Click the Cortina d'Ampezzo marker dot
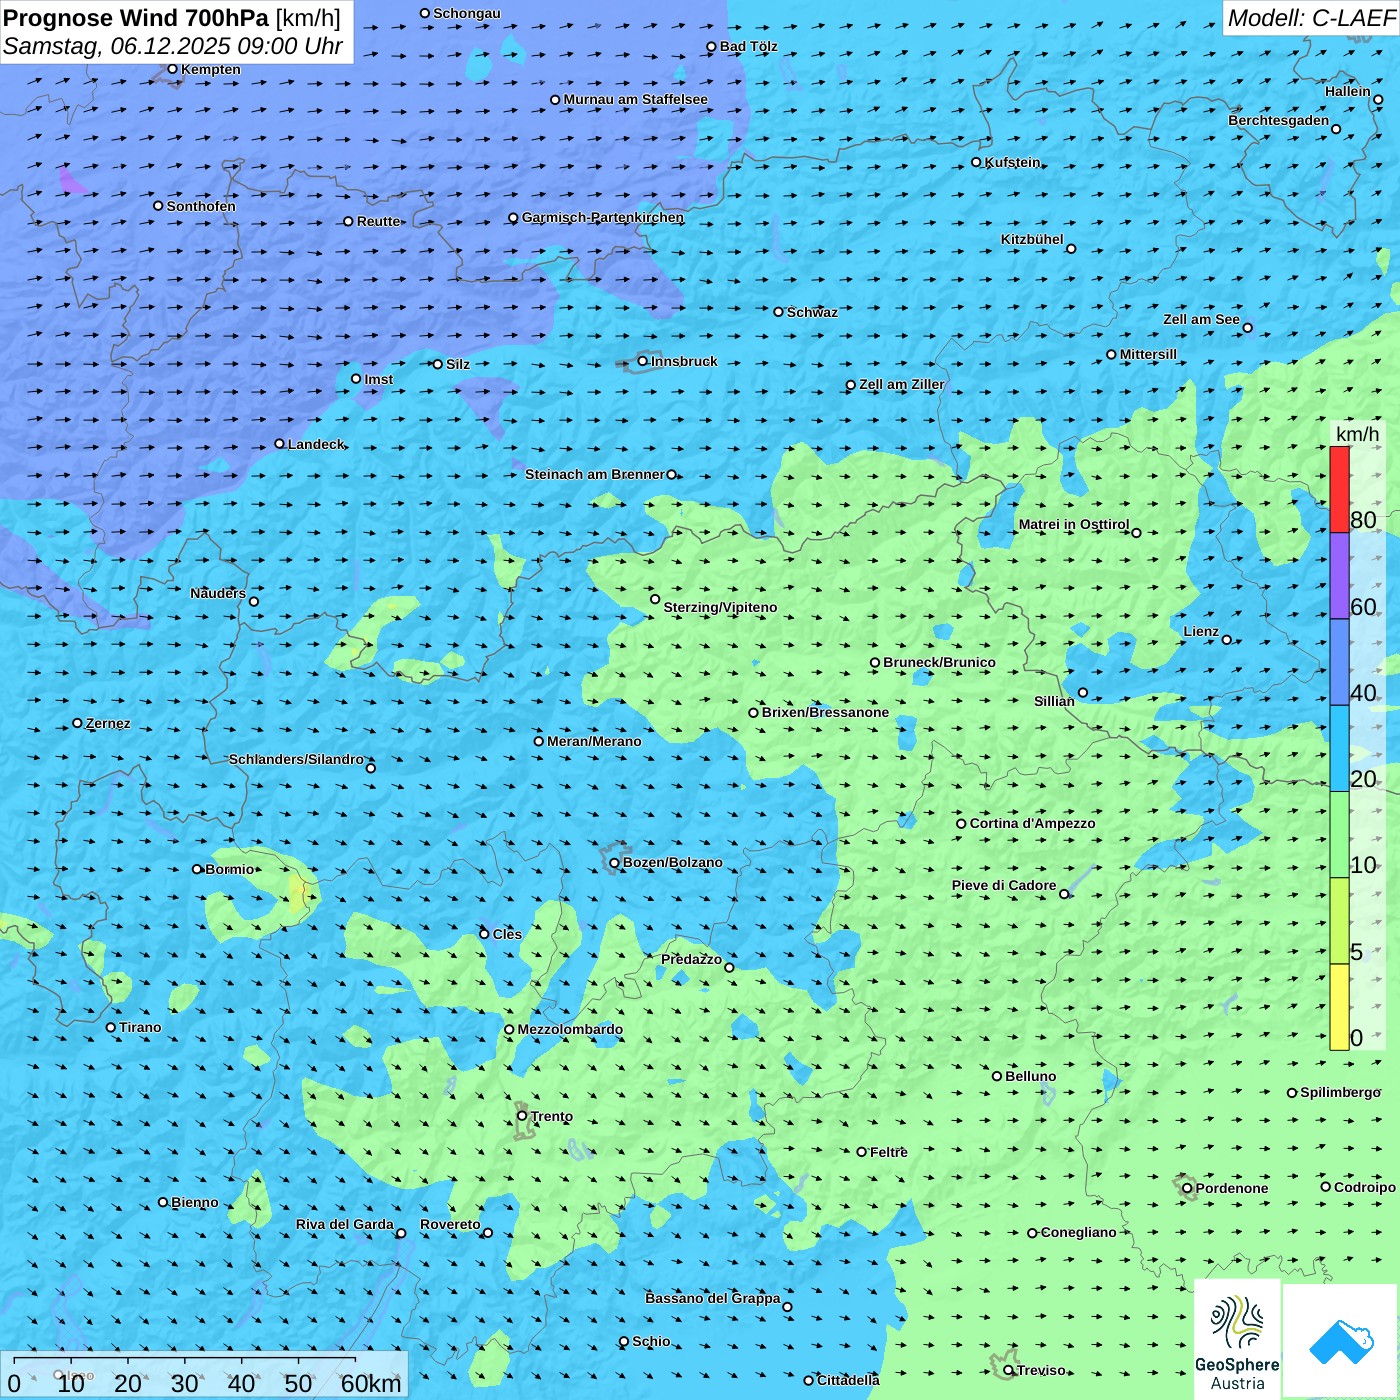Image resolution: width=1400 pixels, height=1400 pixels. tap(961, 824)
